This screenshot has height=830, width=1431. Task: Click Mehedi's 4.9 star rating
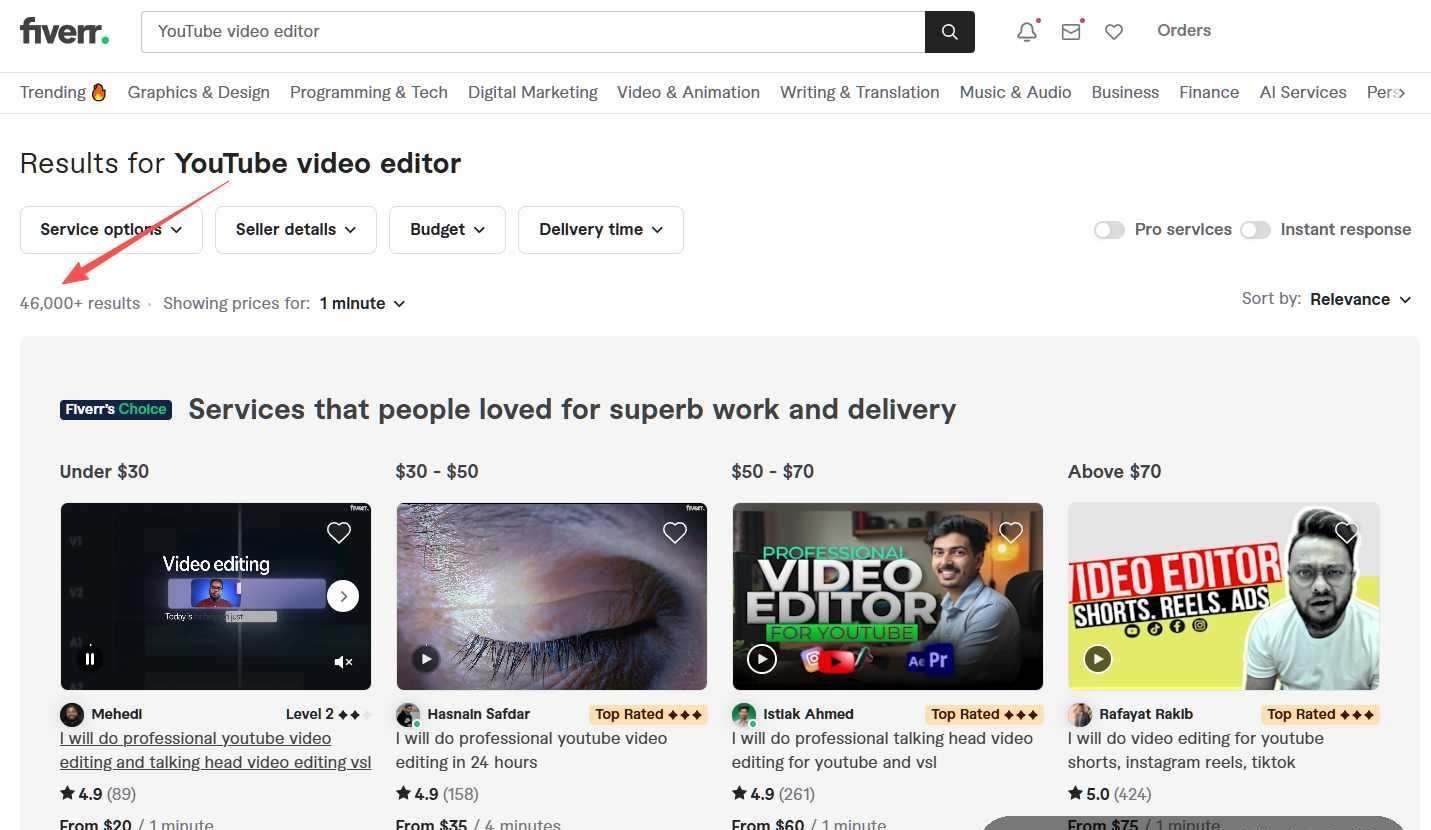(x=98, y=794)
